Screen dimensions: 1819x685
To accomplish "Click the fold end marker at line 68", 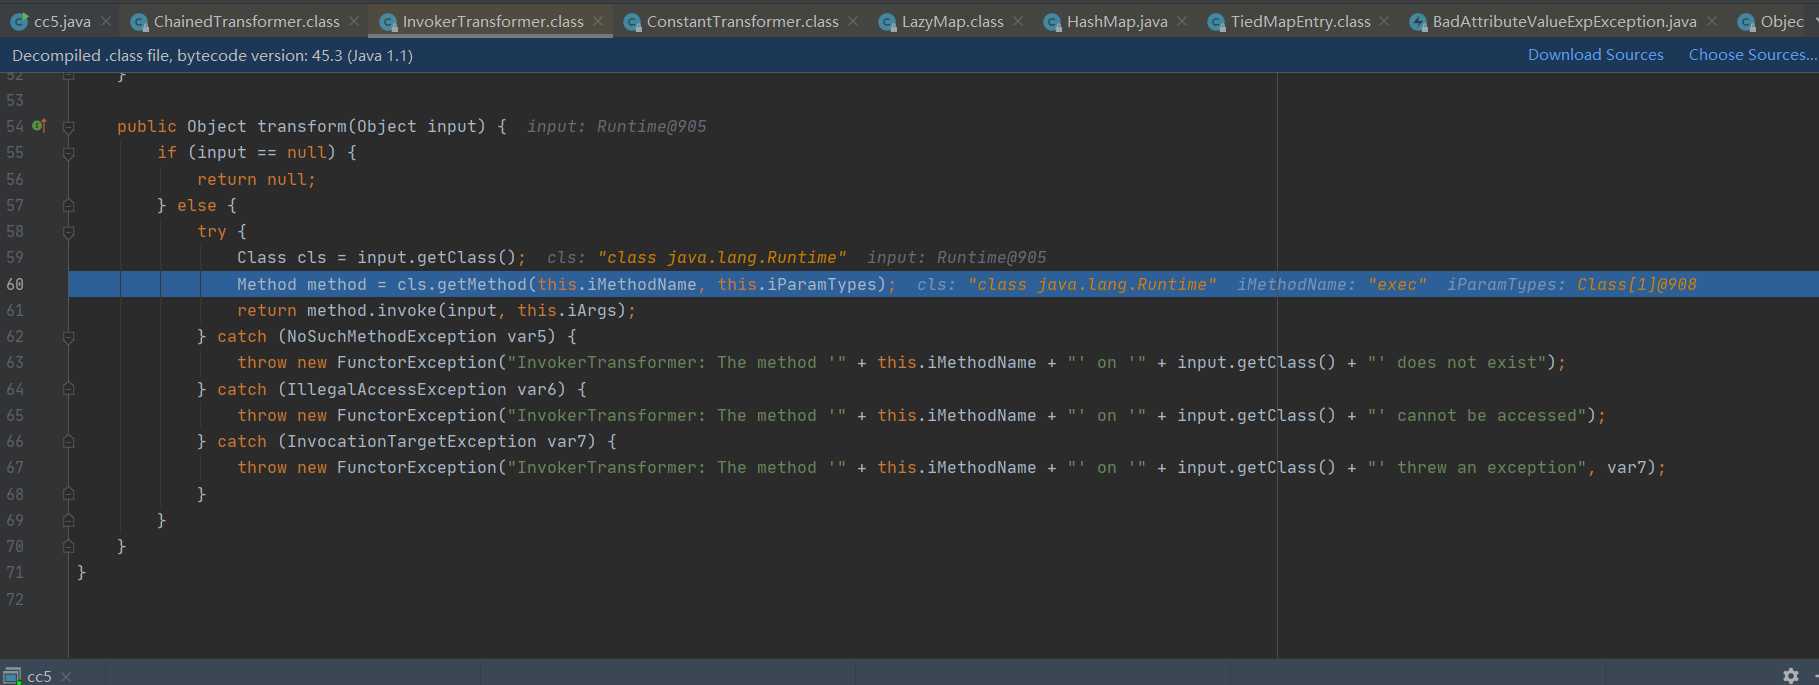I will click(x=68, y=494).
